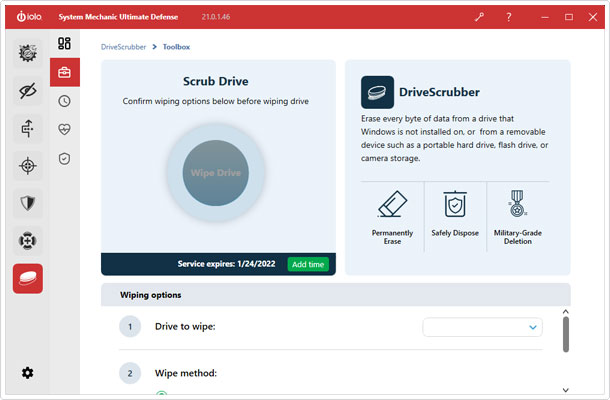Open the System Mechanic gear icon in sidebar

28,53
